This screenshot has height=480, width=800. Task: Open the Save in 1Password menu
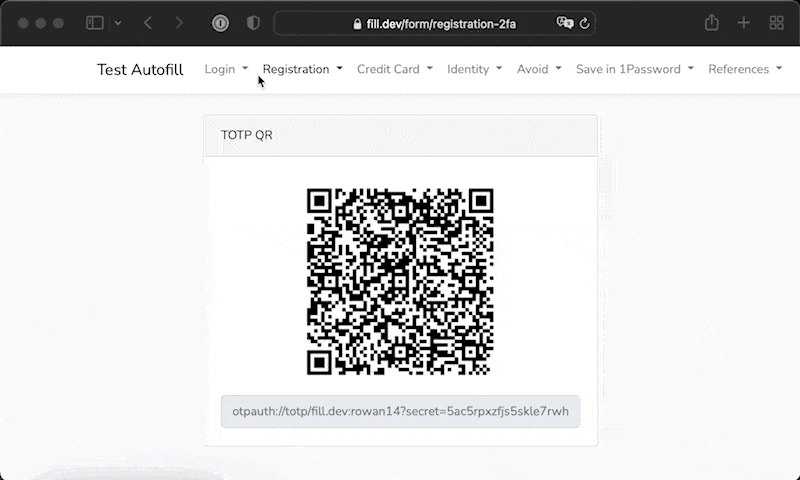(x=634, y=69)
